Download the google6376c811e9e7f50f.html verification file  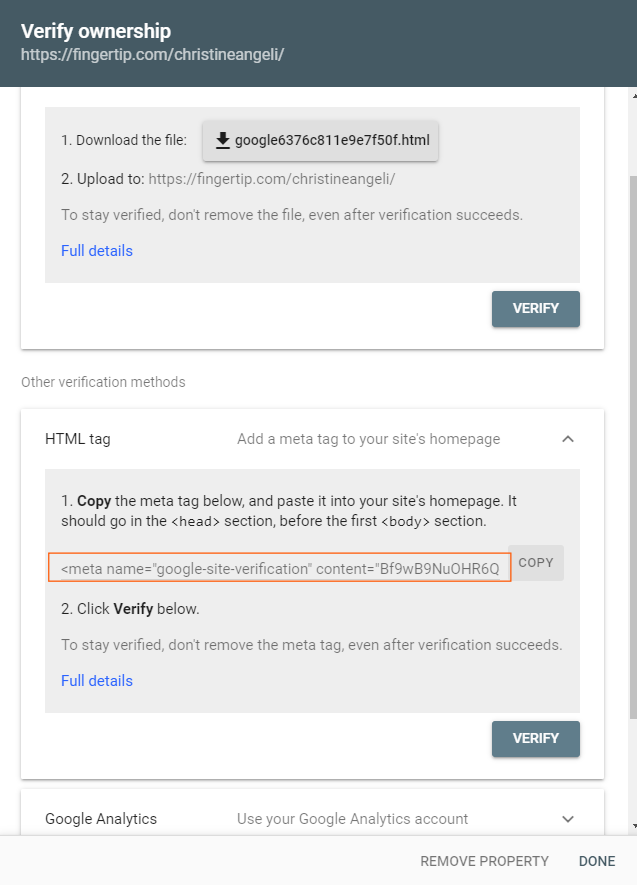(320, 141)
